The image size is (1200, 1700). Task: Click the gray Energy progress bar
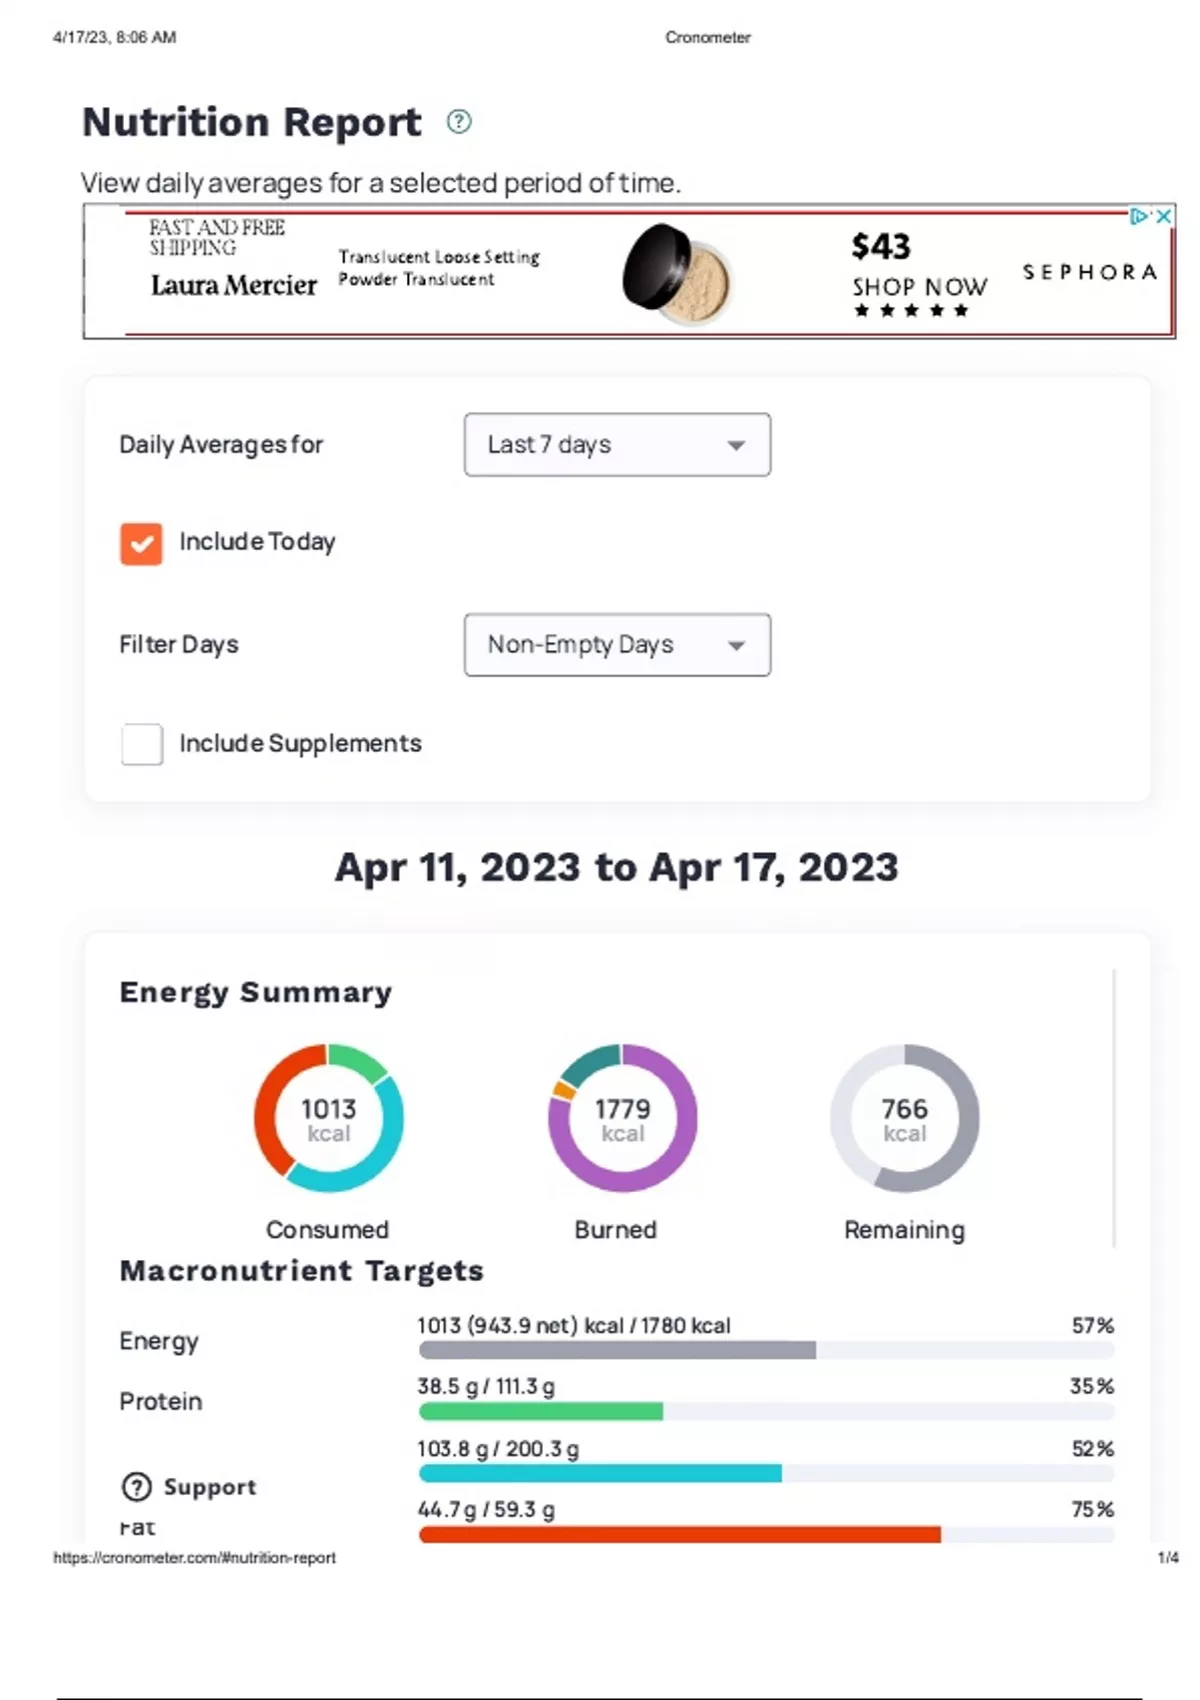tap(617, 1351)
